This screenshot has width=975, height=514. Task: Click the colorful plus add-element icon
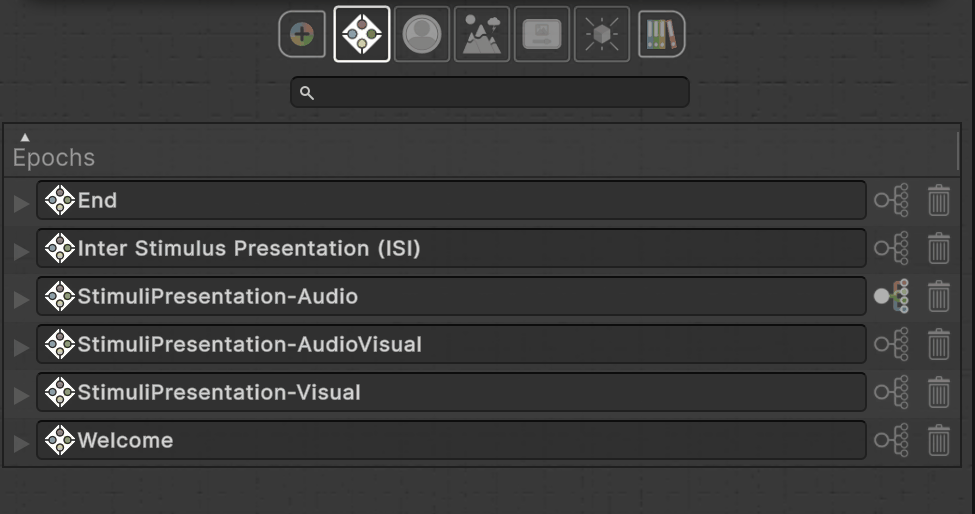(x=302, y=34)
